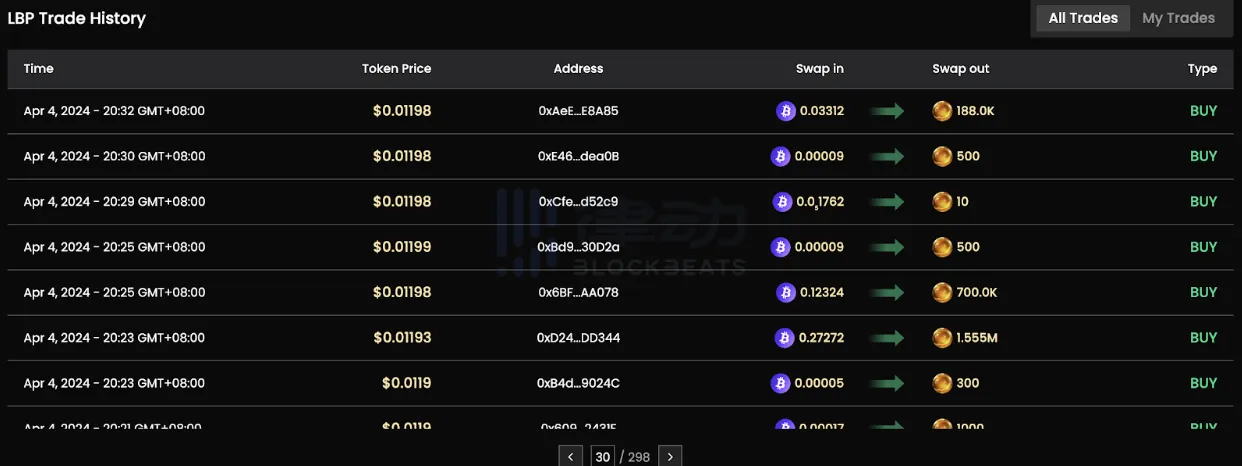Screen dimensions: 1242x466
Task: Click the Time column header
Action: point(39,69)
